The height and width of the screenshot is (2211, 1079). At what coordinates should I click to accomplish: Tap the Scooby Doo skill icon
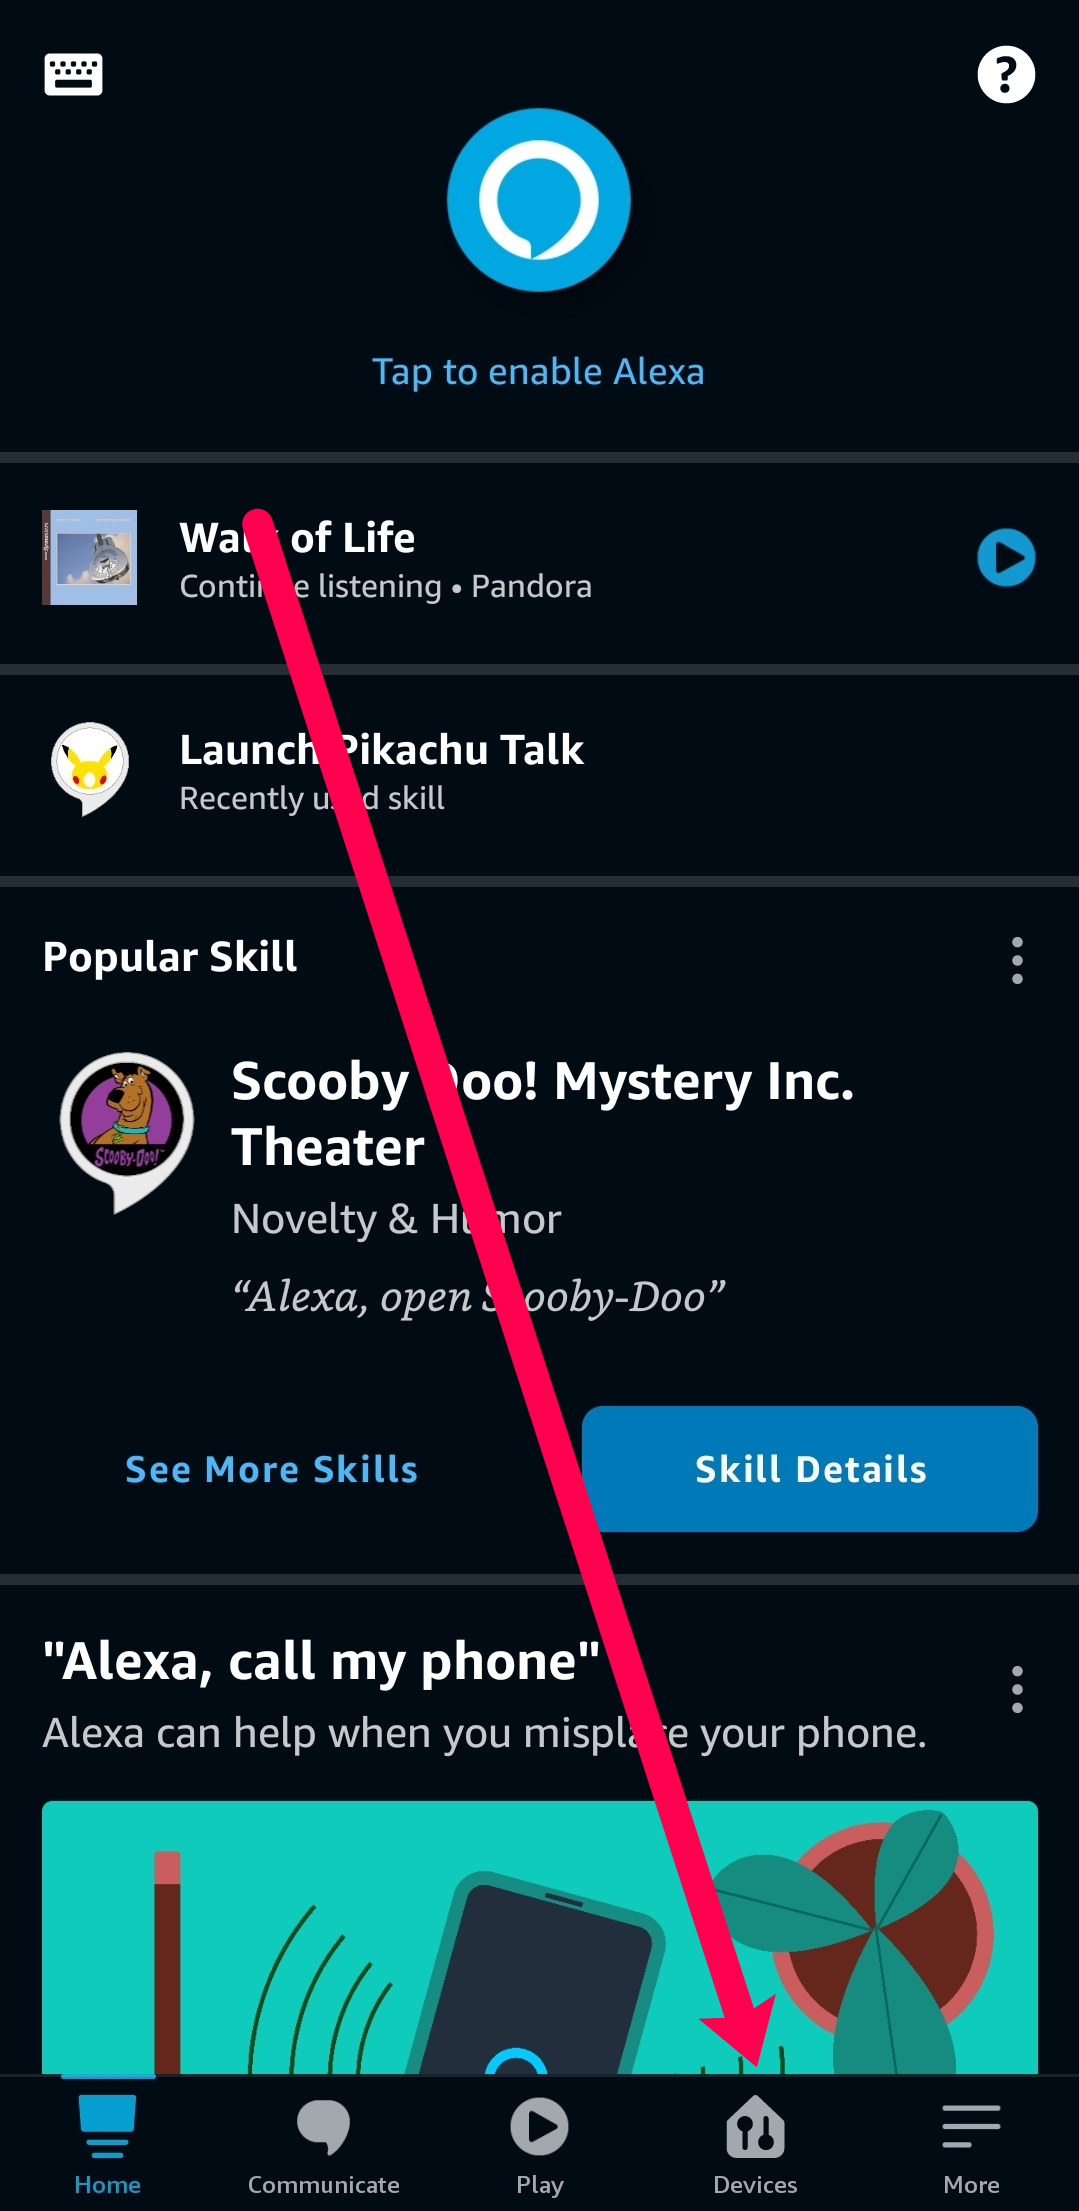127,1130
